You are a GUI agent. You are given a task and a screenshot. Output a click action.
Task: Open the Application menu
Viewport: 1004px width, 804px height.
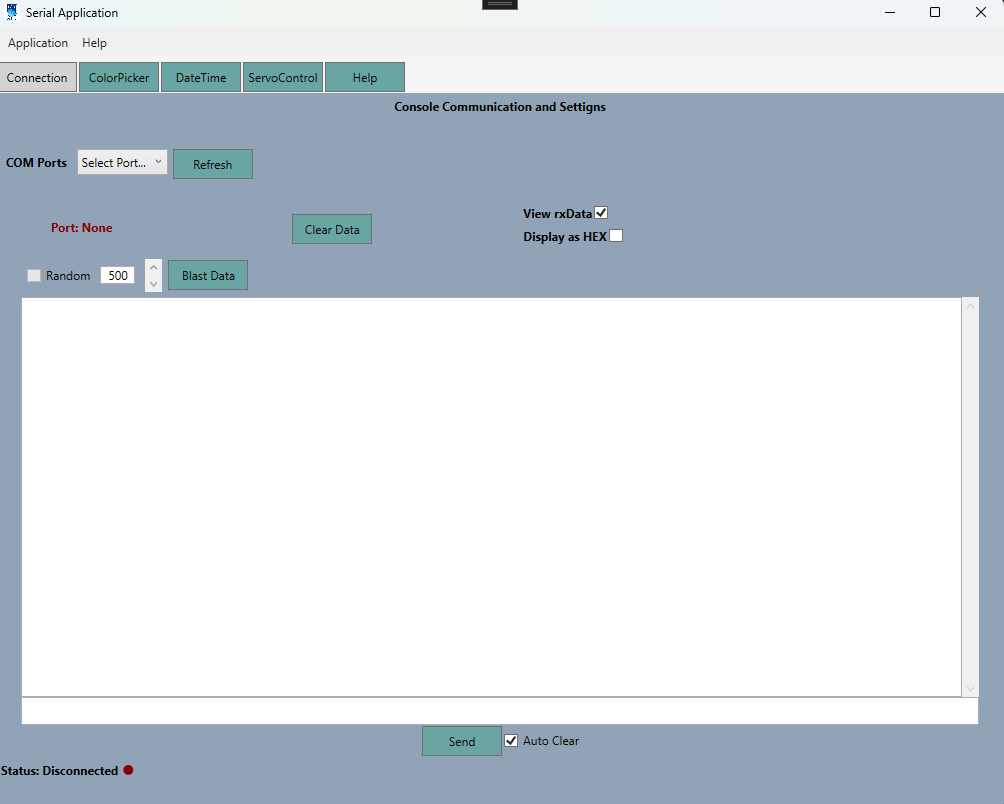click(38, 43)
